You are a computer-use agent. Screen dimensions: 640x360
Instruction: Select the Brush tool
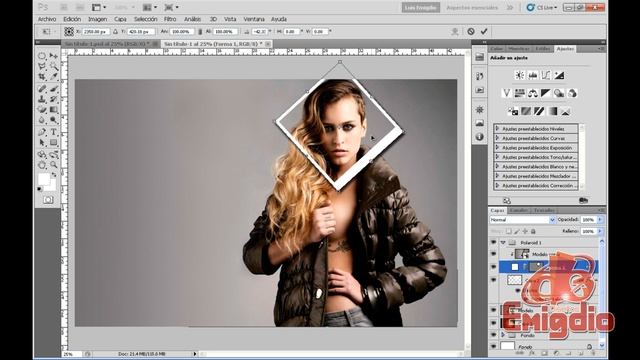pos(53,89)
